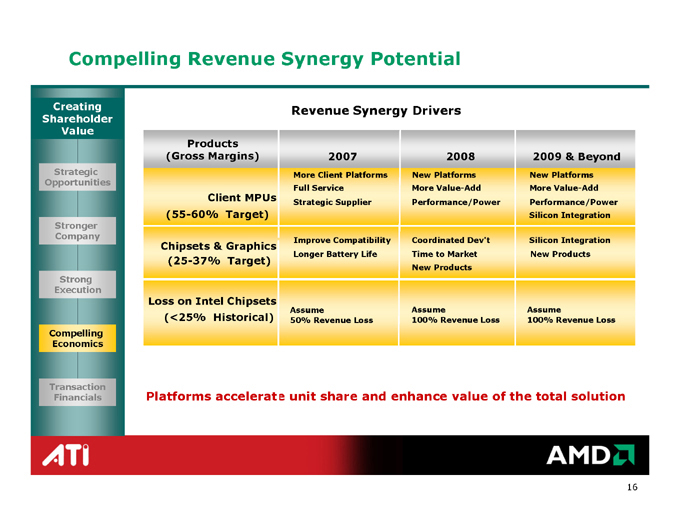Select the 2007 column header

pos(342,156)
